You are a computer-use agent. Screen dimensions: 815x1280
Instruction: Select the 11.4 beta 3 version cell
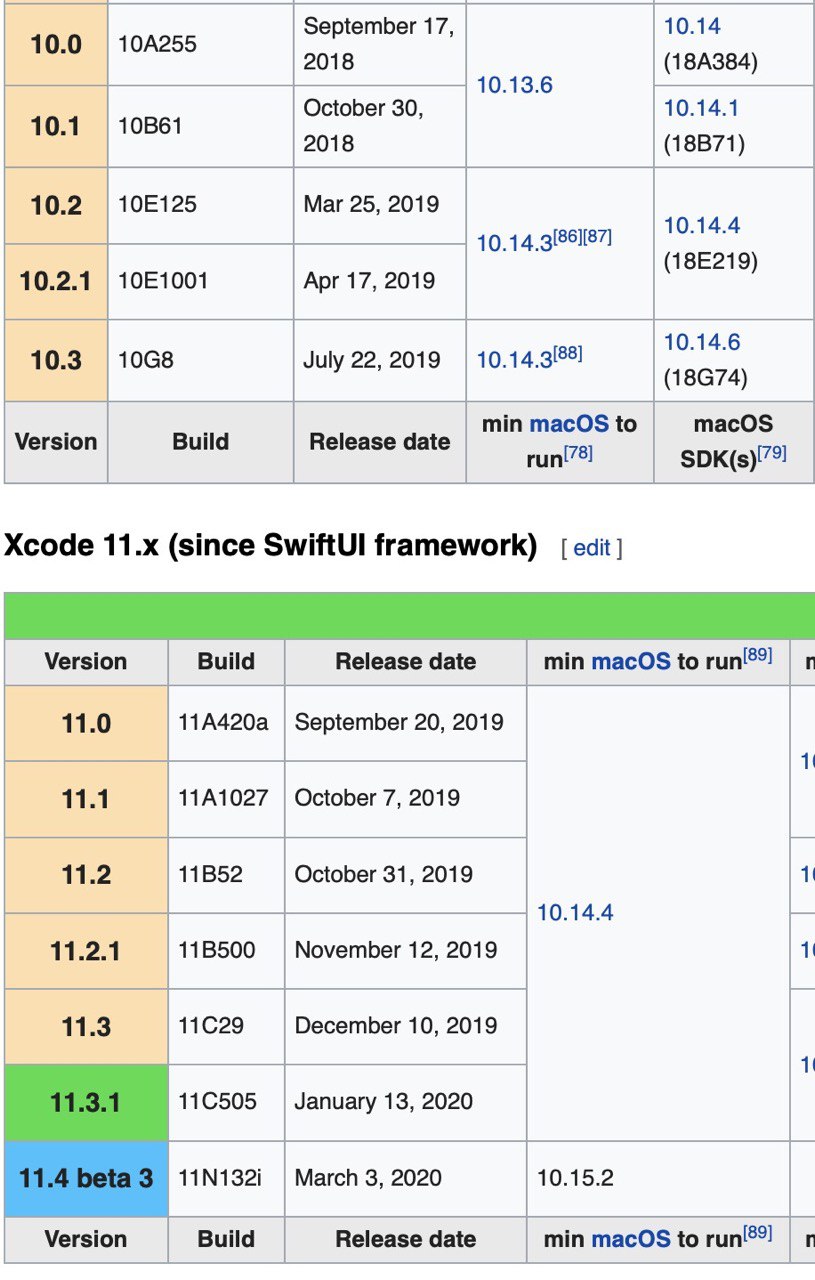(86, 1178)
